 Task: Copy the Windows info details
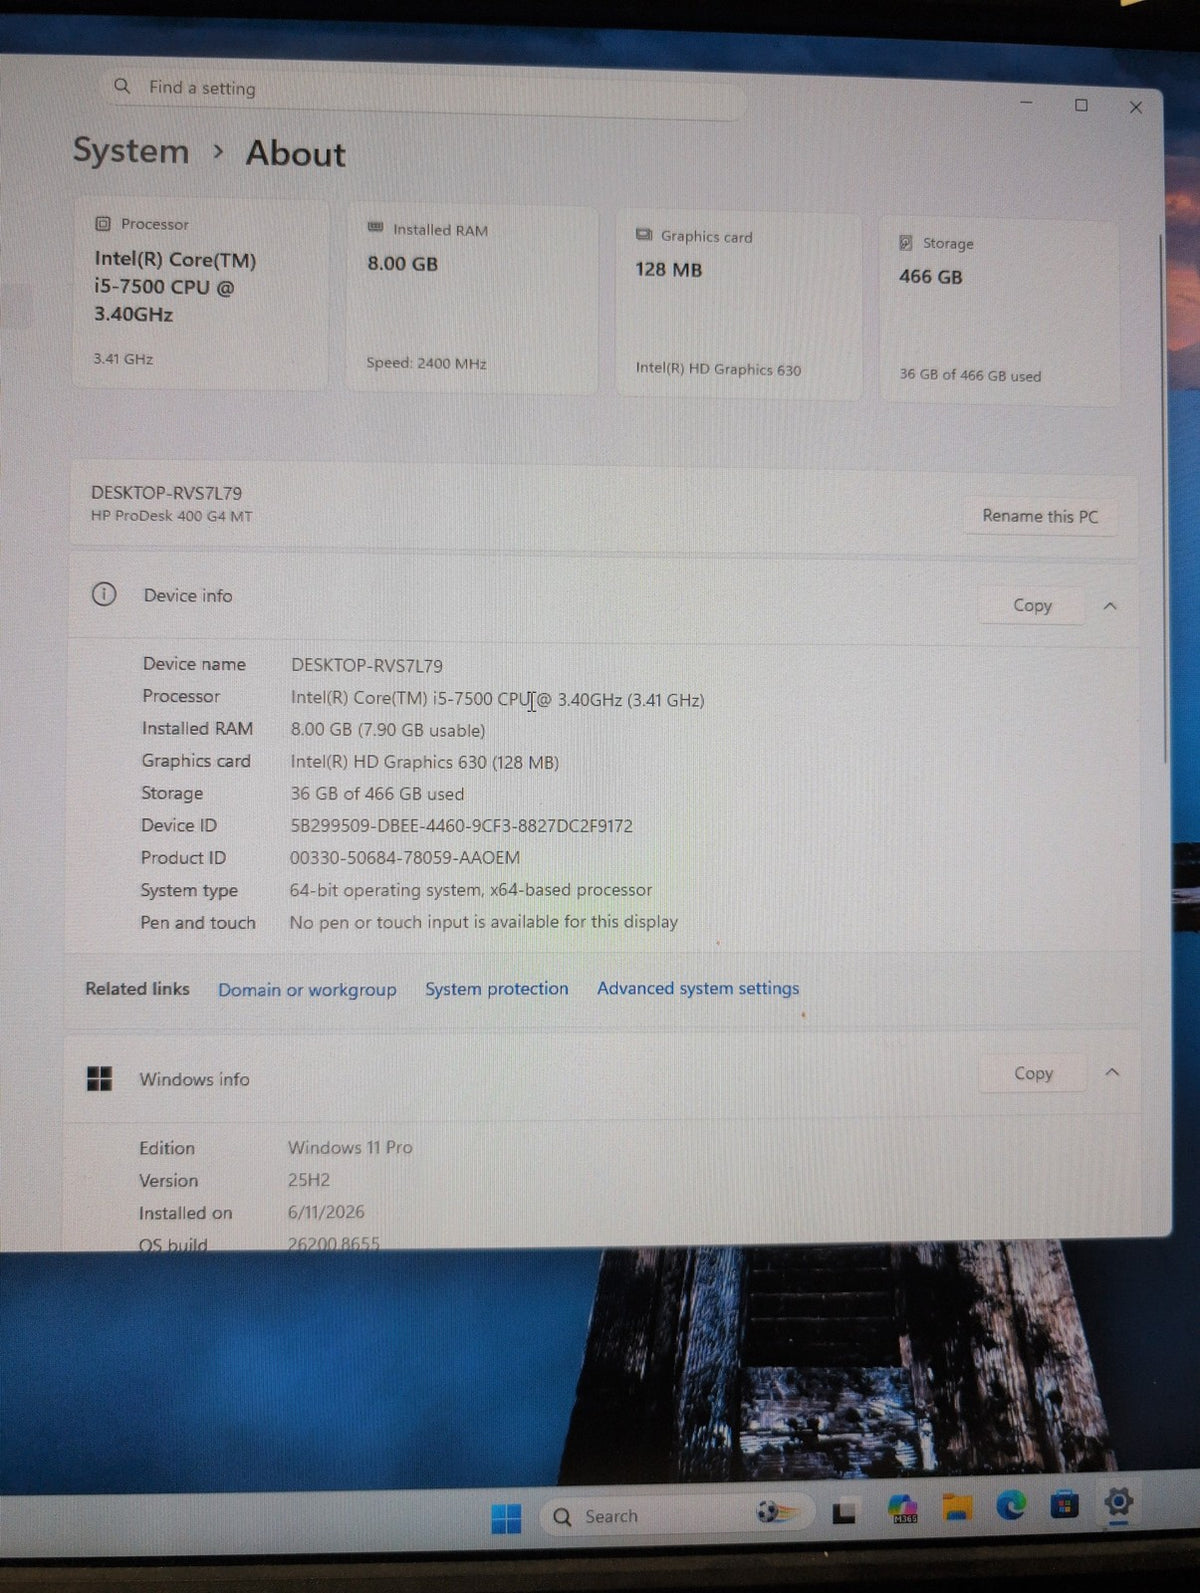pos(1033,1073)
